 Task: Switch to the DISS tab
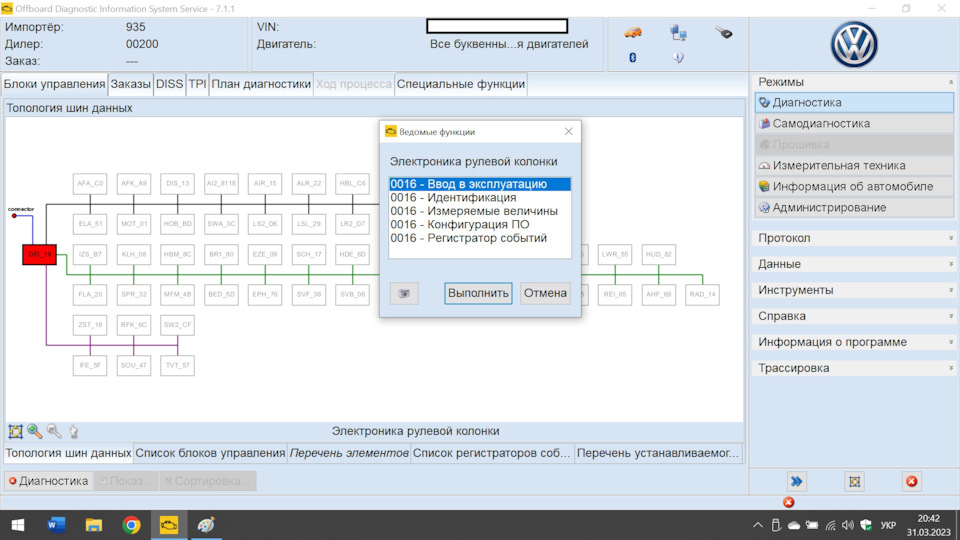[170, 84]
